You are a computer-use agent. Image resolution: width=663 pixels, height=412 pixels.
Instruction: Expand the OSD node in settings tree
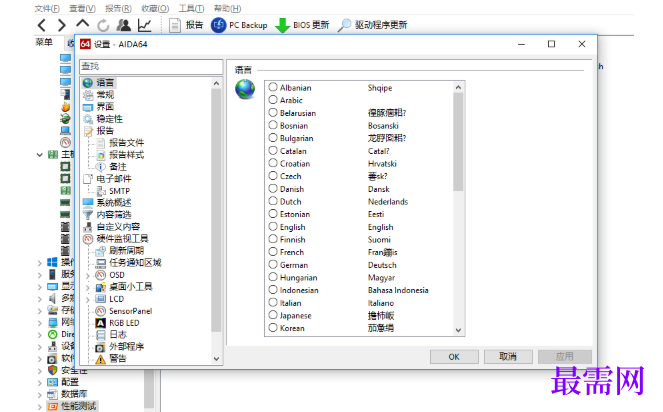[x=88, y=275]
